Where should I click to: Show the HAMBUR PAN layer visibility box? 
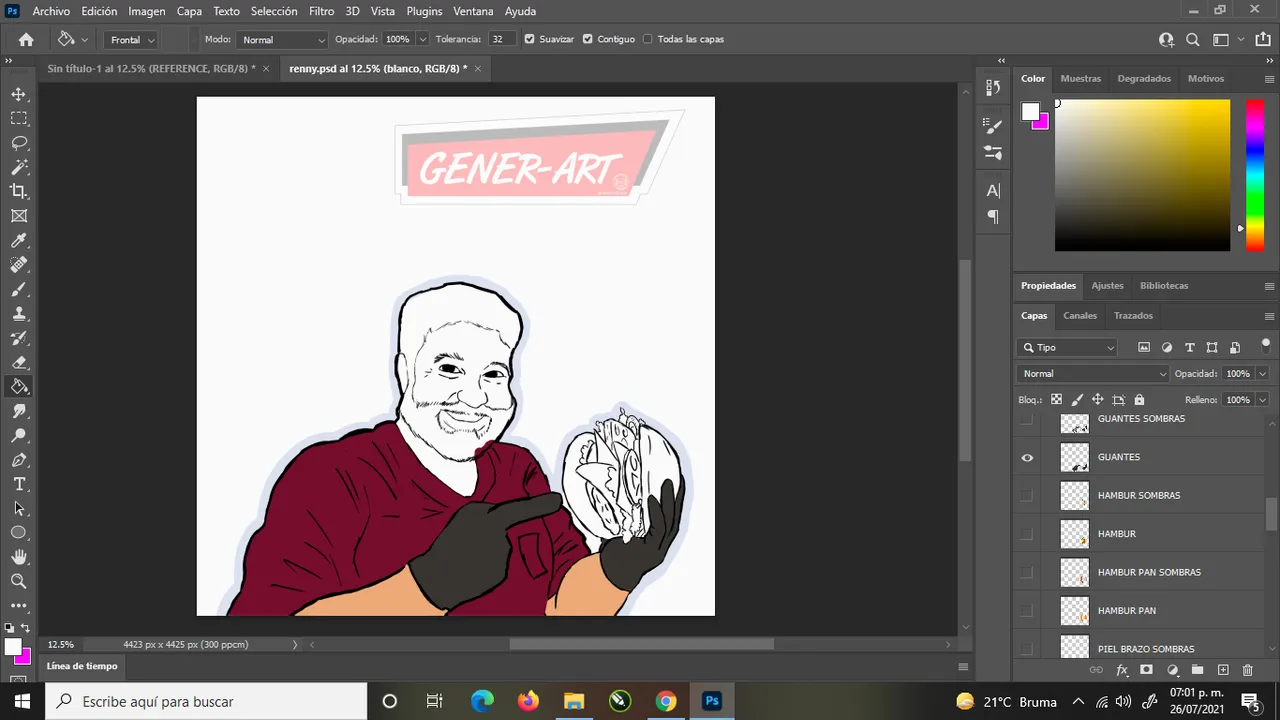[x=1027, y=611]
